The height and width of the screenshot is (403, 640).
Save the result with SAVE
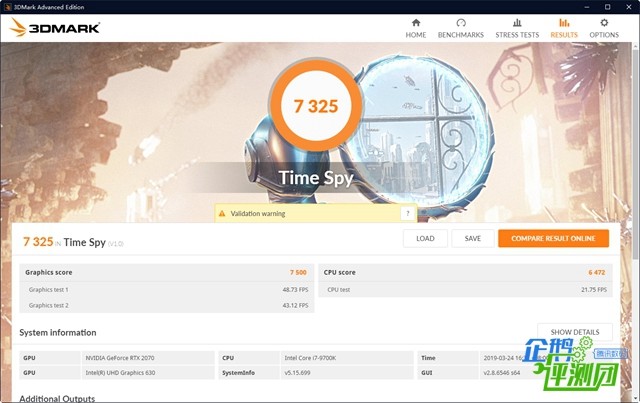[473, 238]
